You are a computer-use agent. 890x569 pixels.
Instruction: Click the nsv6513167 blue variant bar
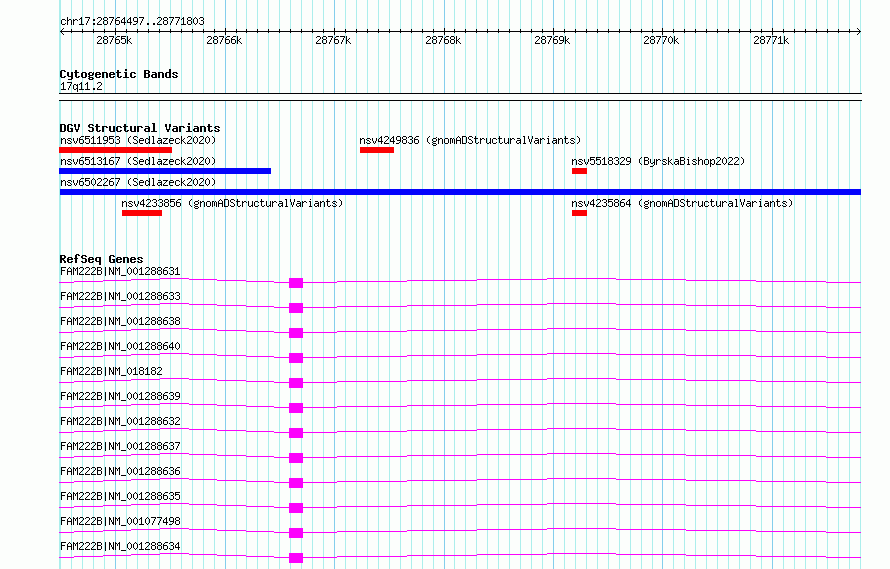click(x=165, y=171)
